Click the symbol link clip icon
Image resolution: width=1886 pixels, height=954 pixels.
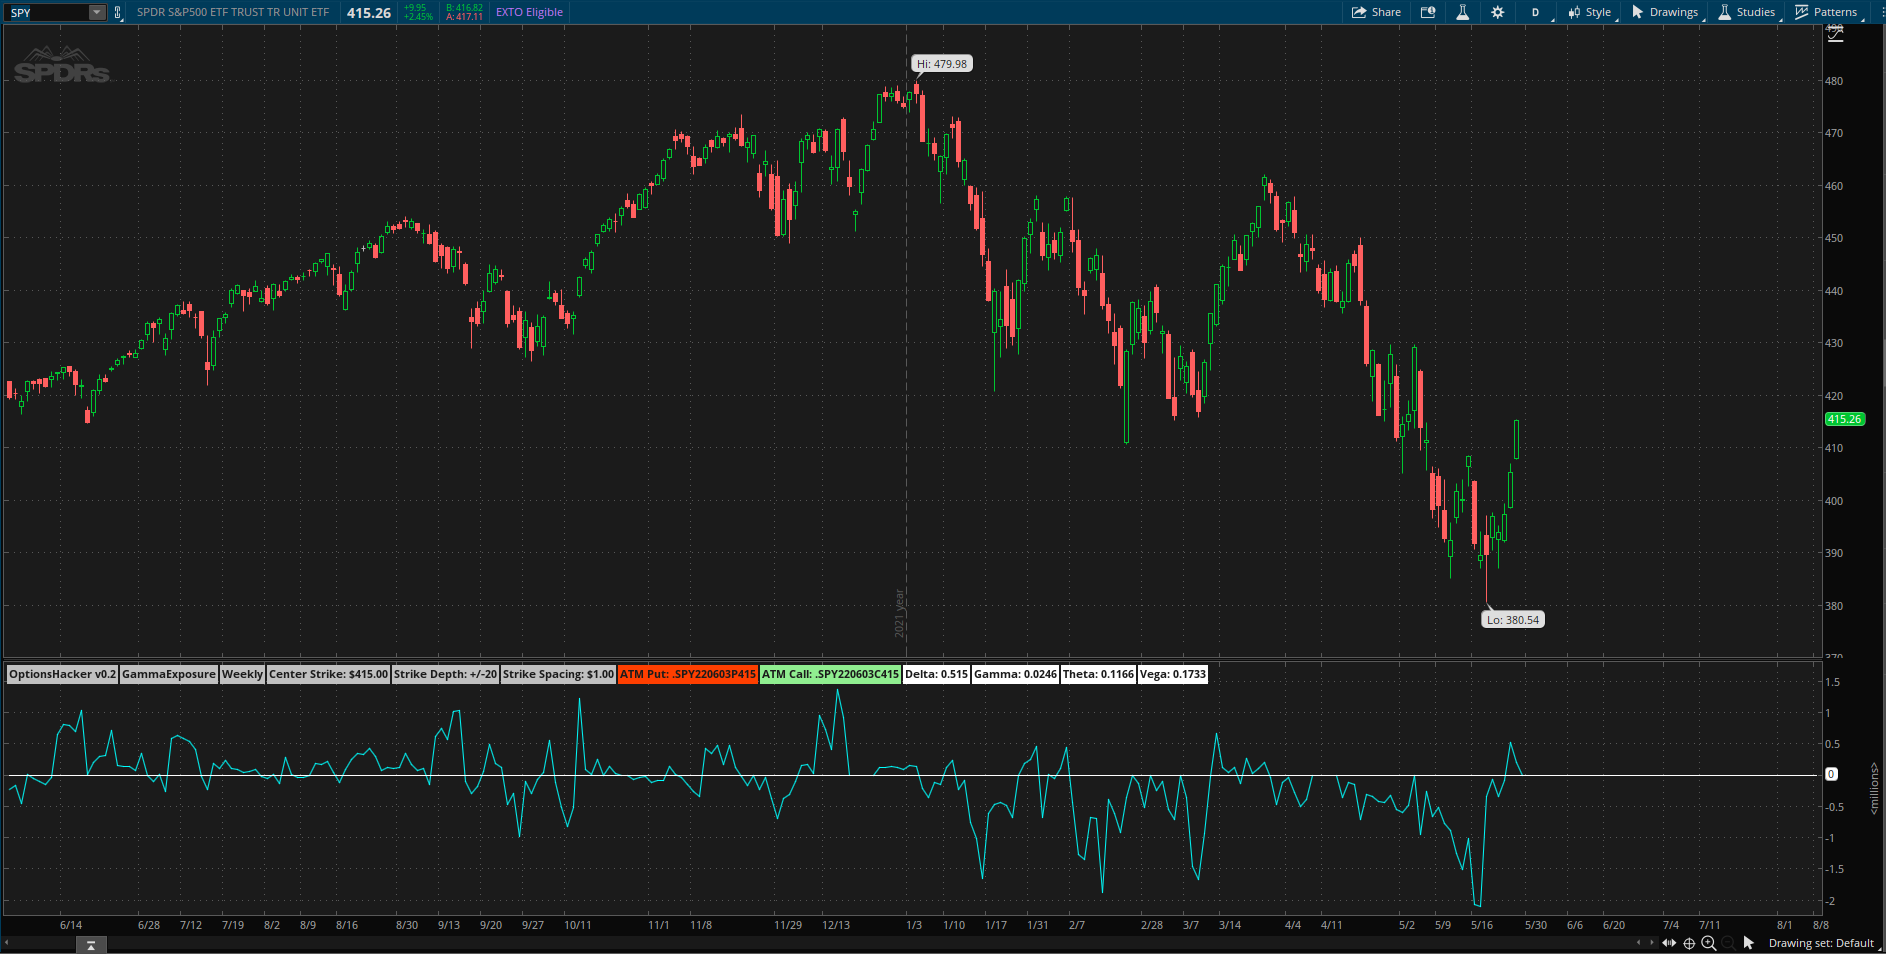(x=118, y=13)
